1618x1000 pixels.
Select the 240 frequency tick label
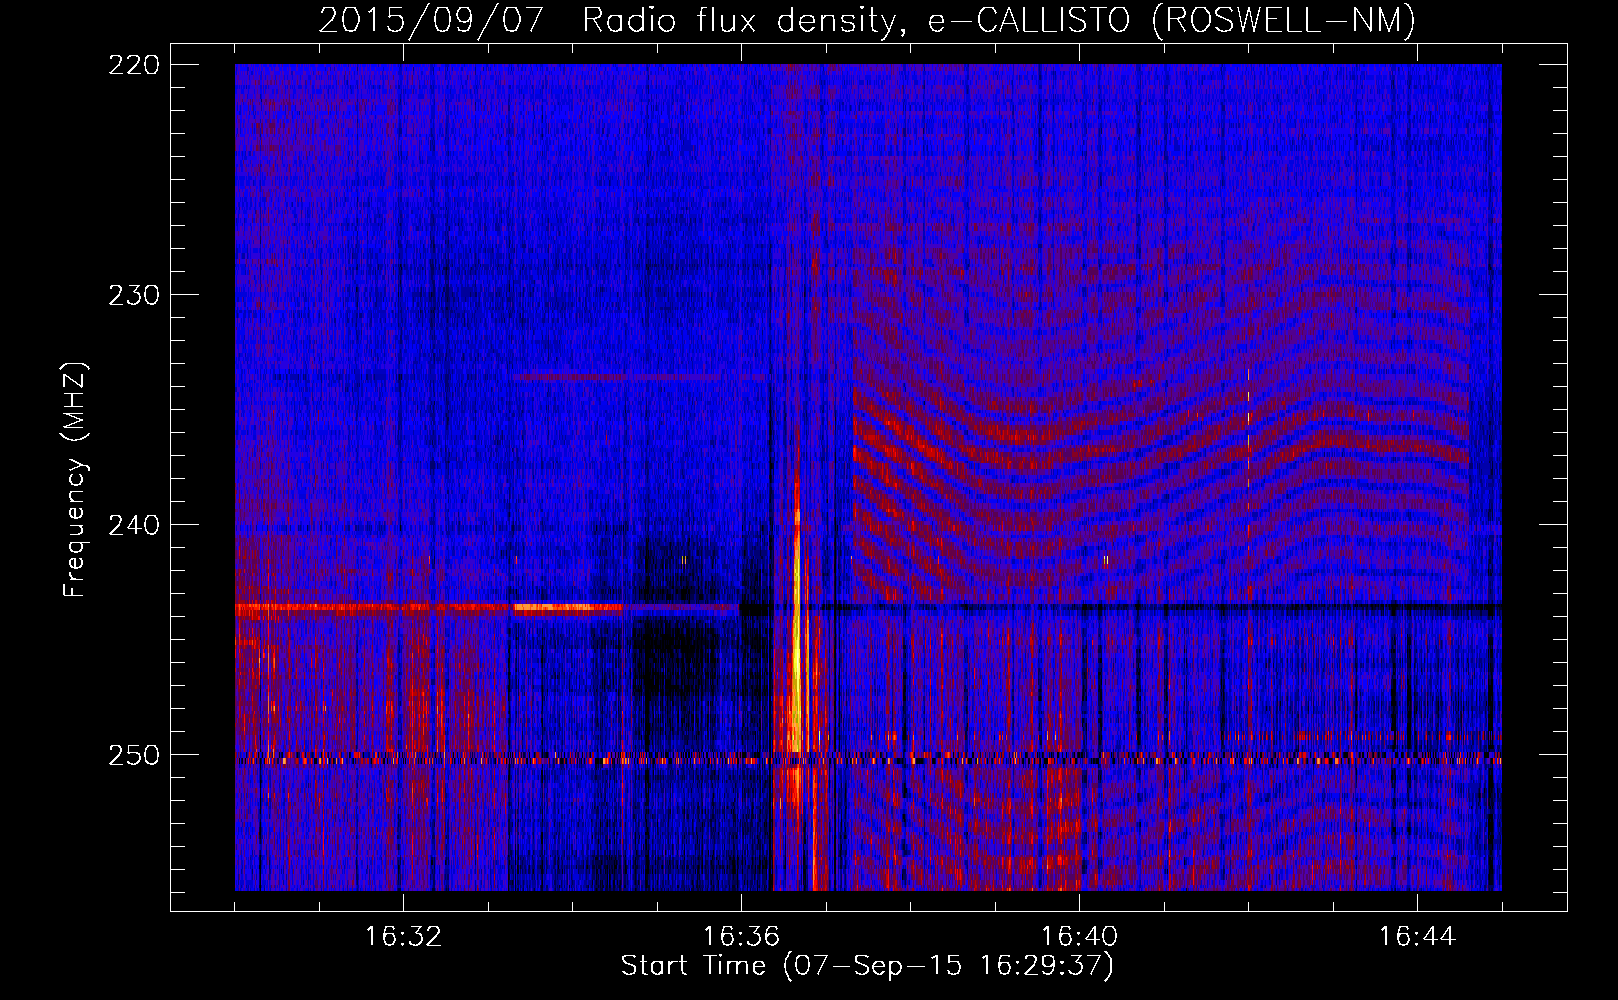(133, 525)
